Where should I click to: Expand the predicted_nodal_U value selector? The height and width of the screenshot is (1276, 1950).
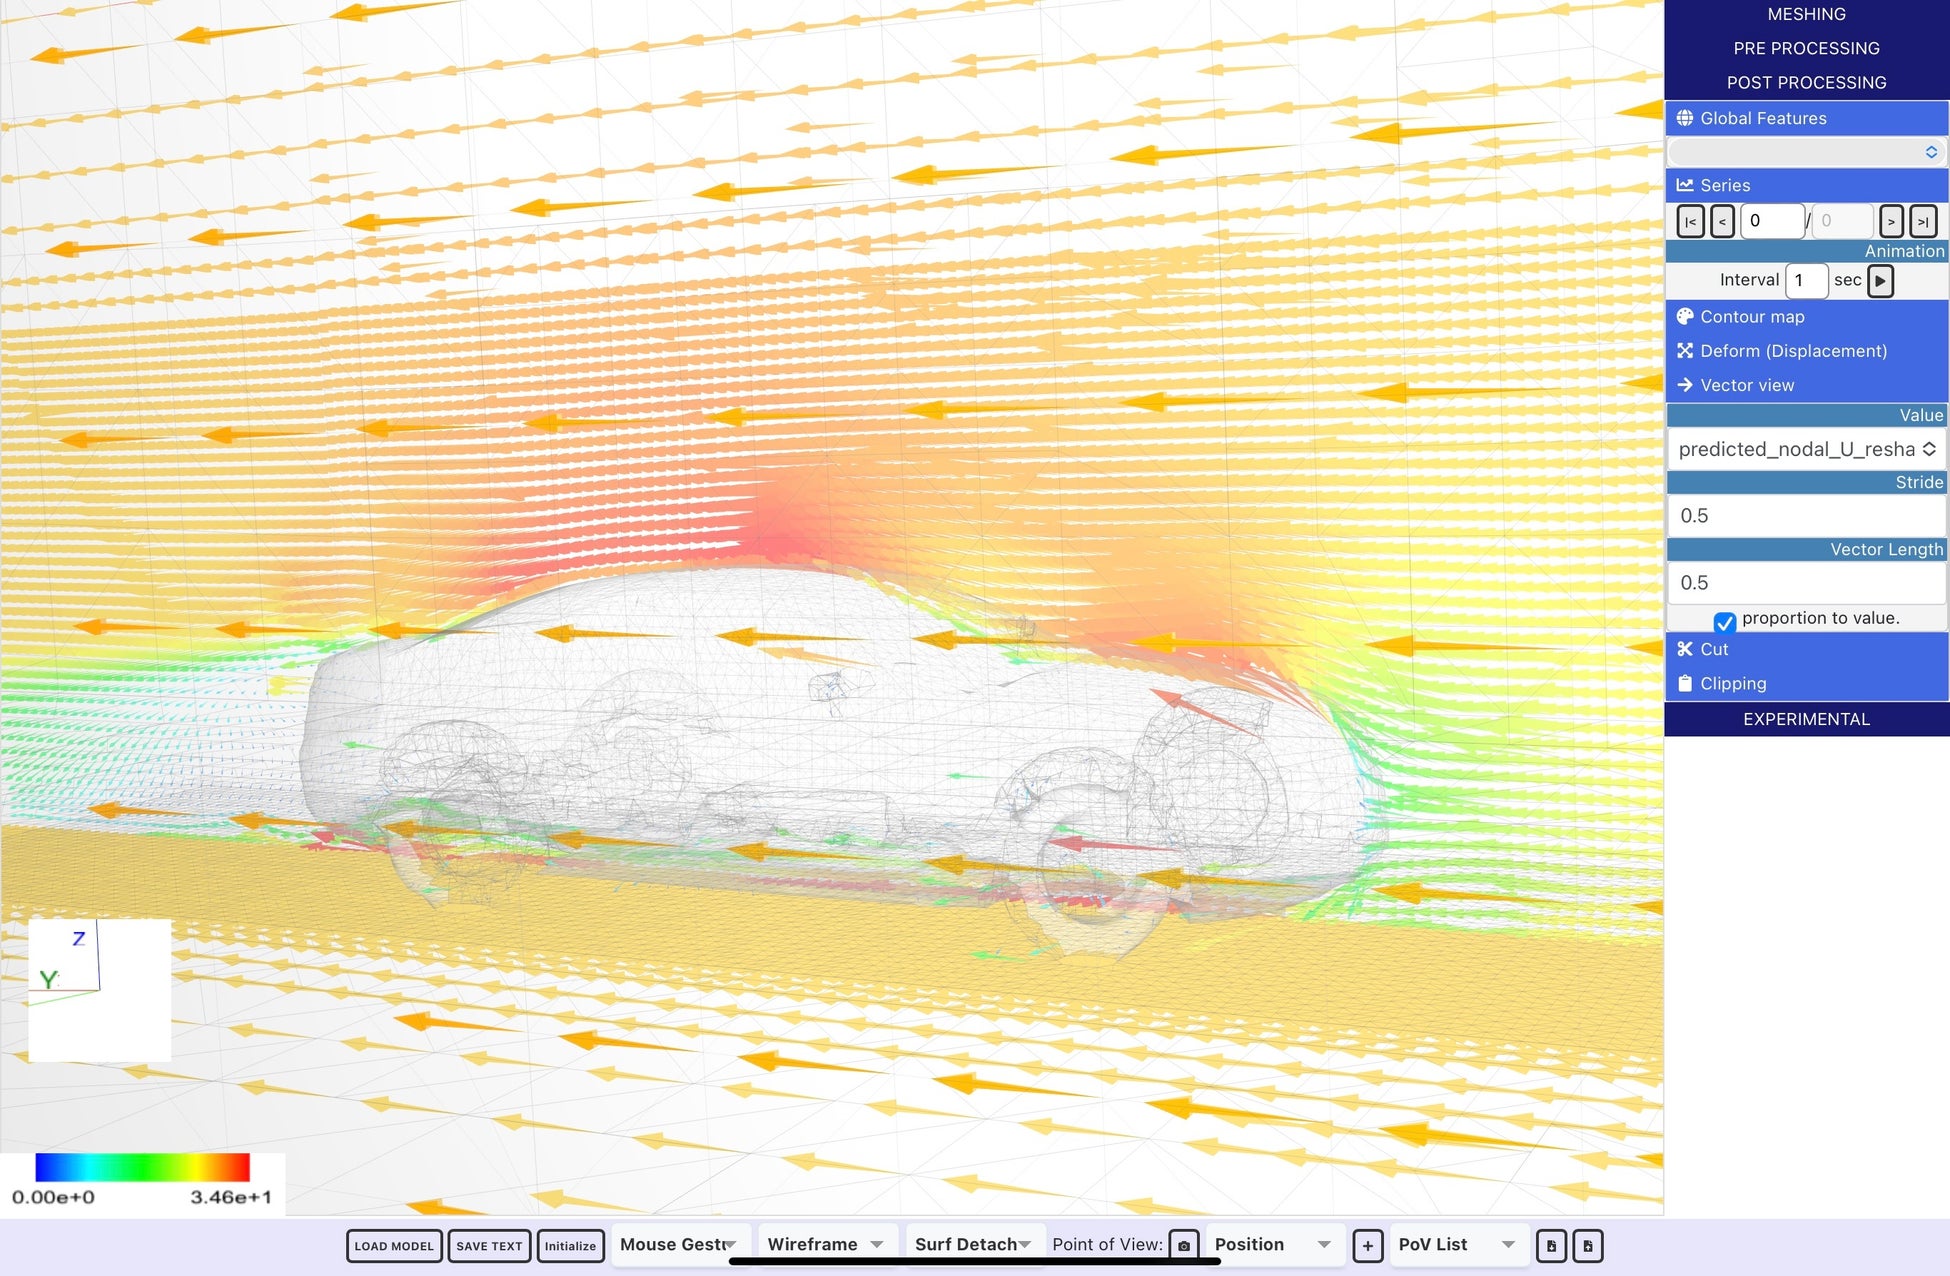coord(1806,449)
